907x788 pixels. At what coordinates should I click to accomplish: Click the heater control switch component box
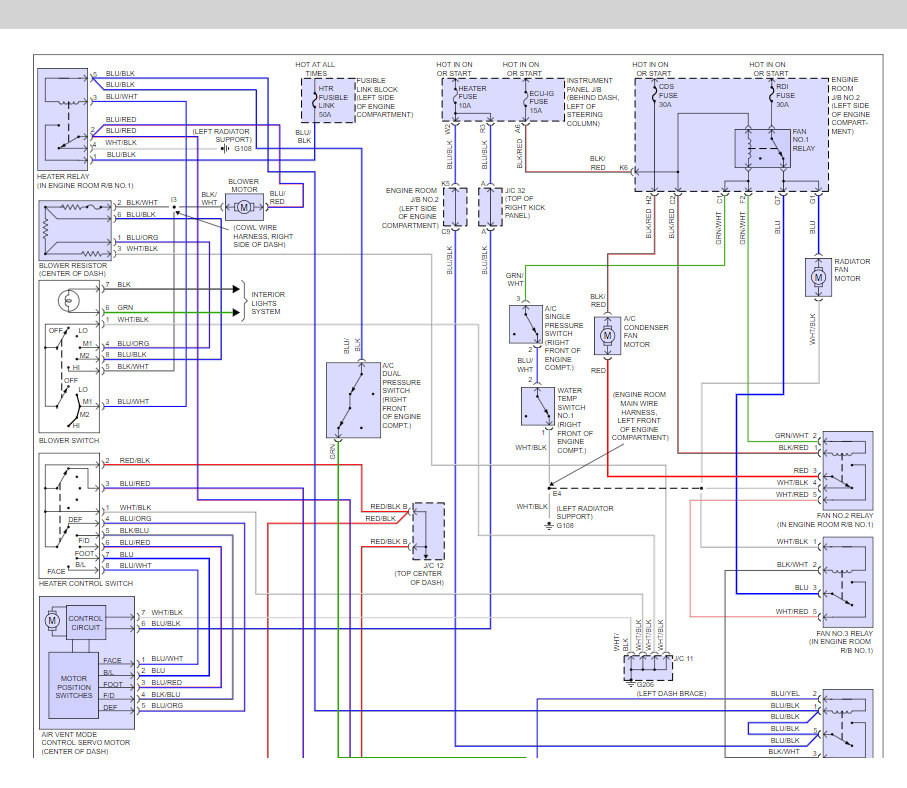[69, 515]
